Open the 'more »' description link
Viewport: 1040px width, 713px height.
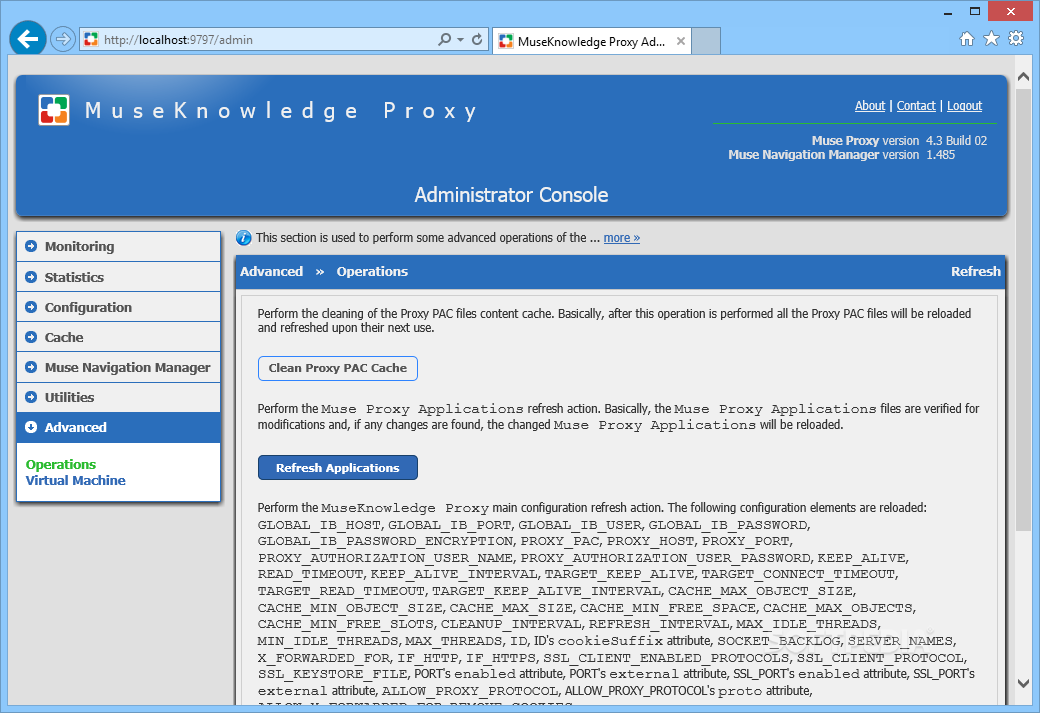[621, 237]
